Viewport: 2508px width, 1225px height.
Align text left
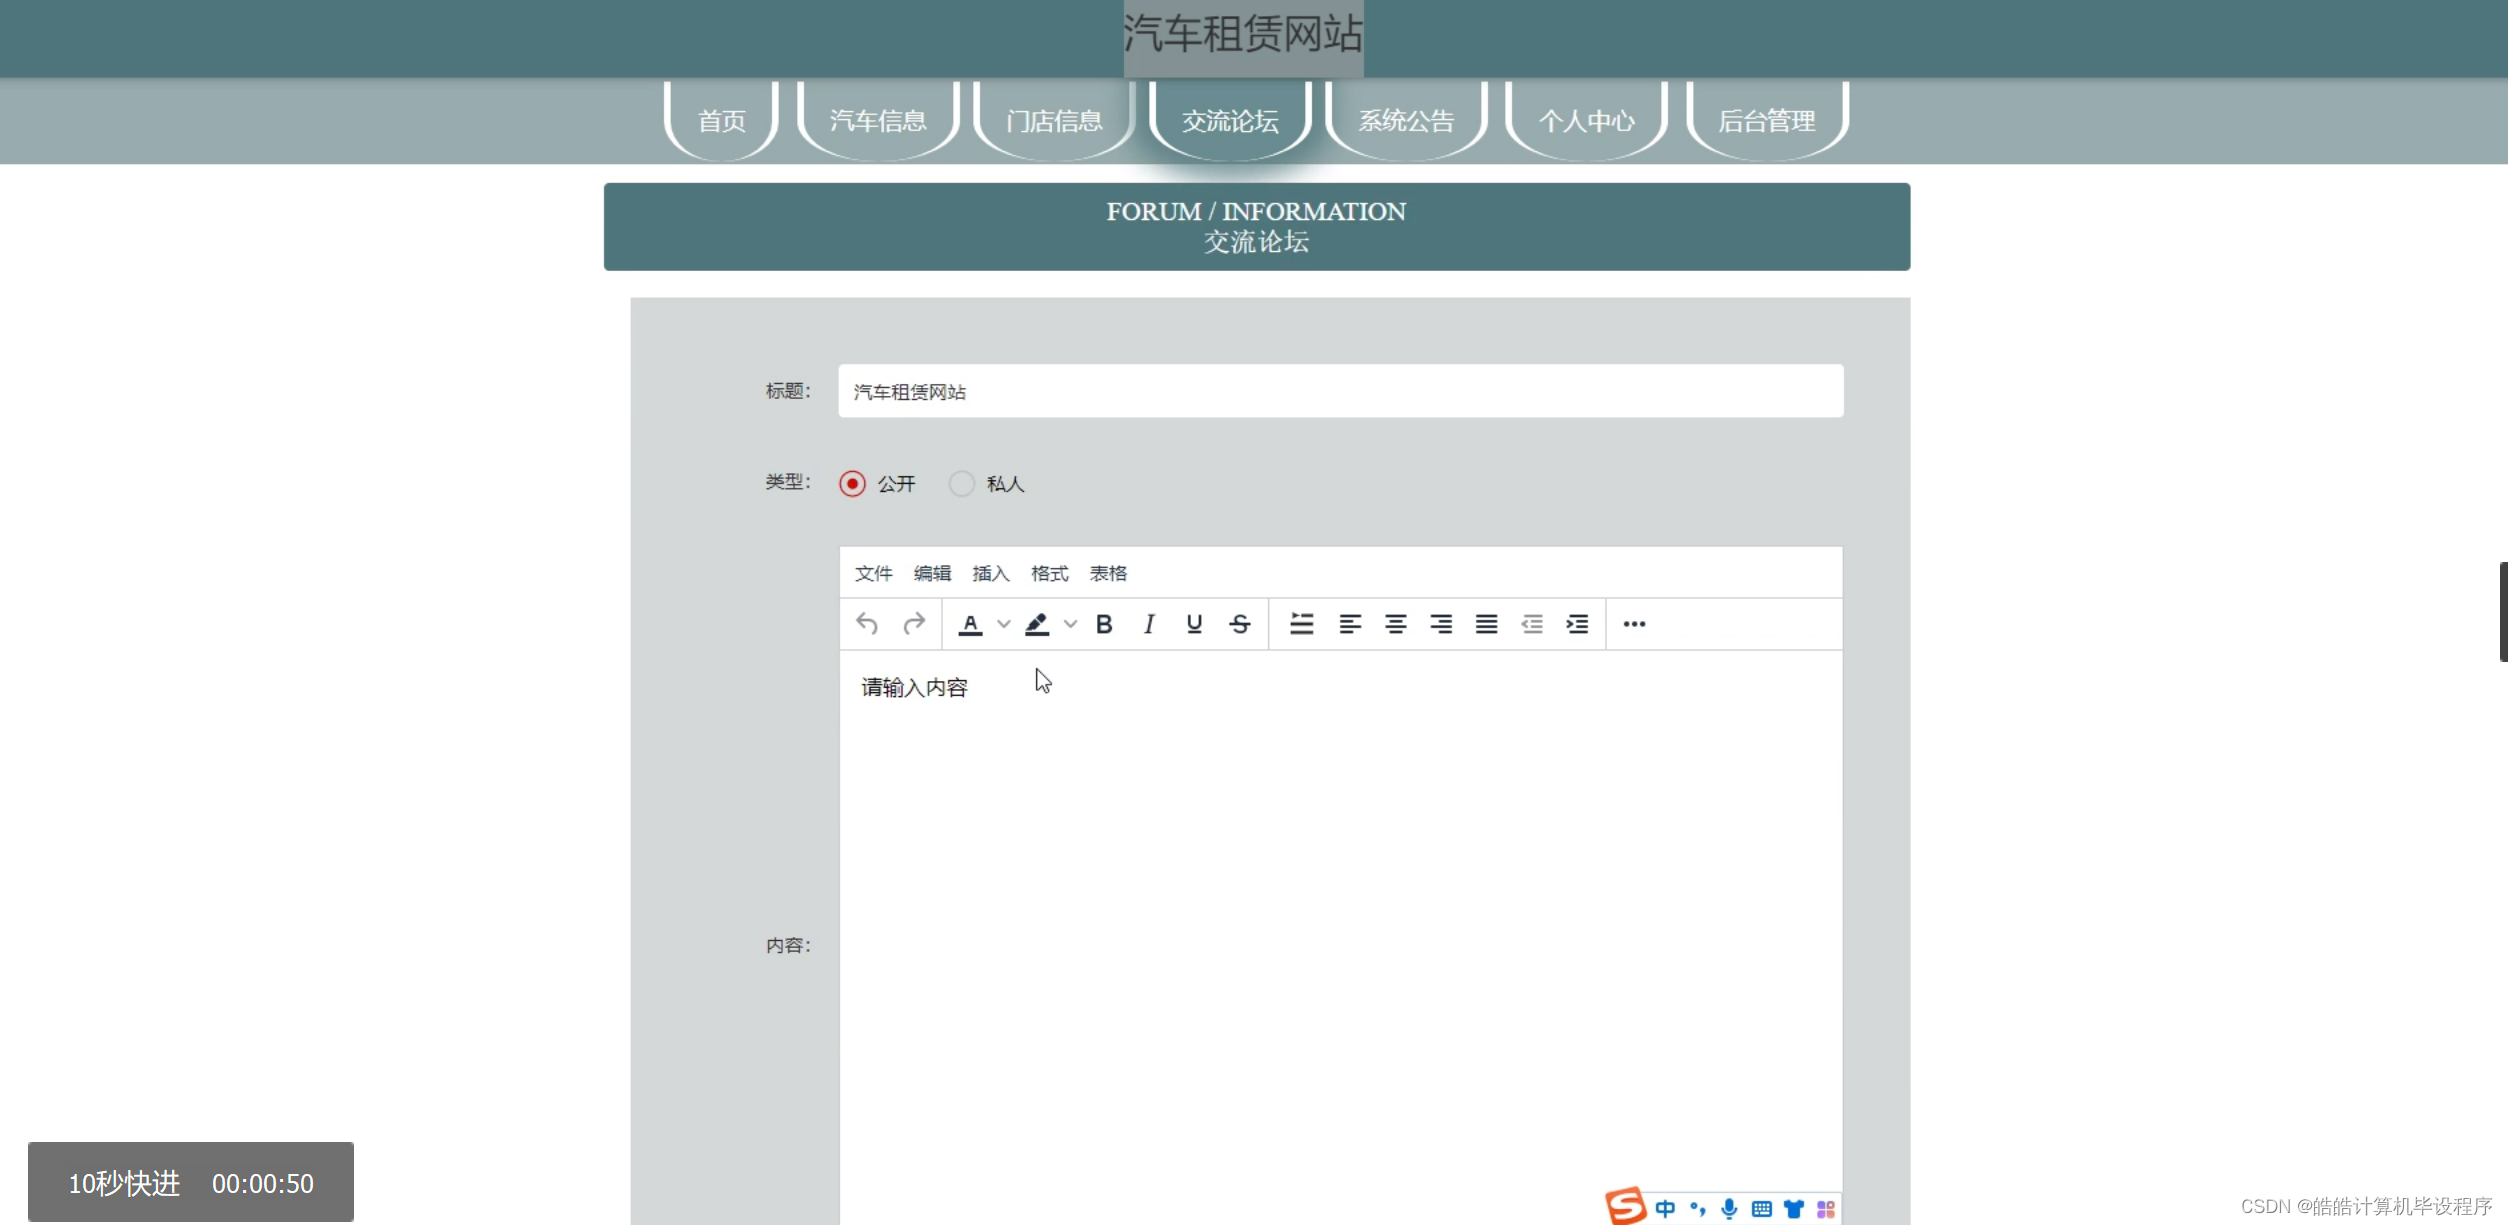click(x=1350, y=624)
